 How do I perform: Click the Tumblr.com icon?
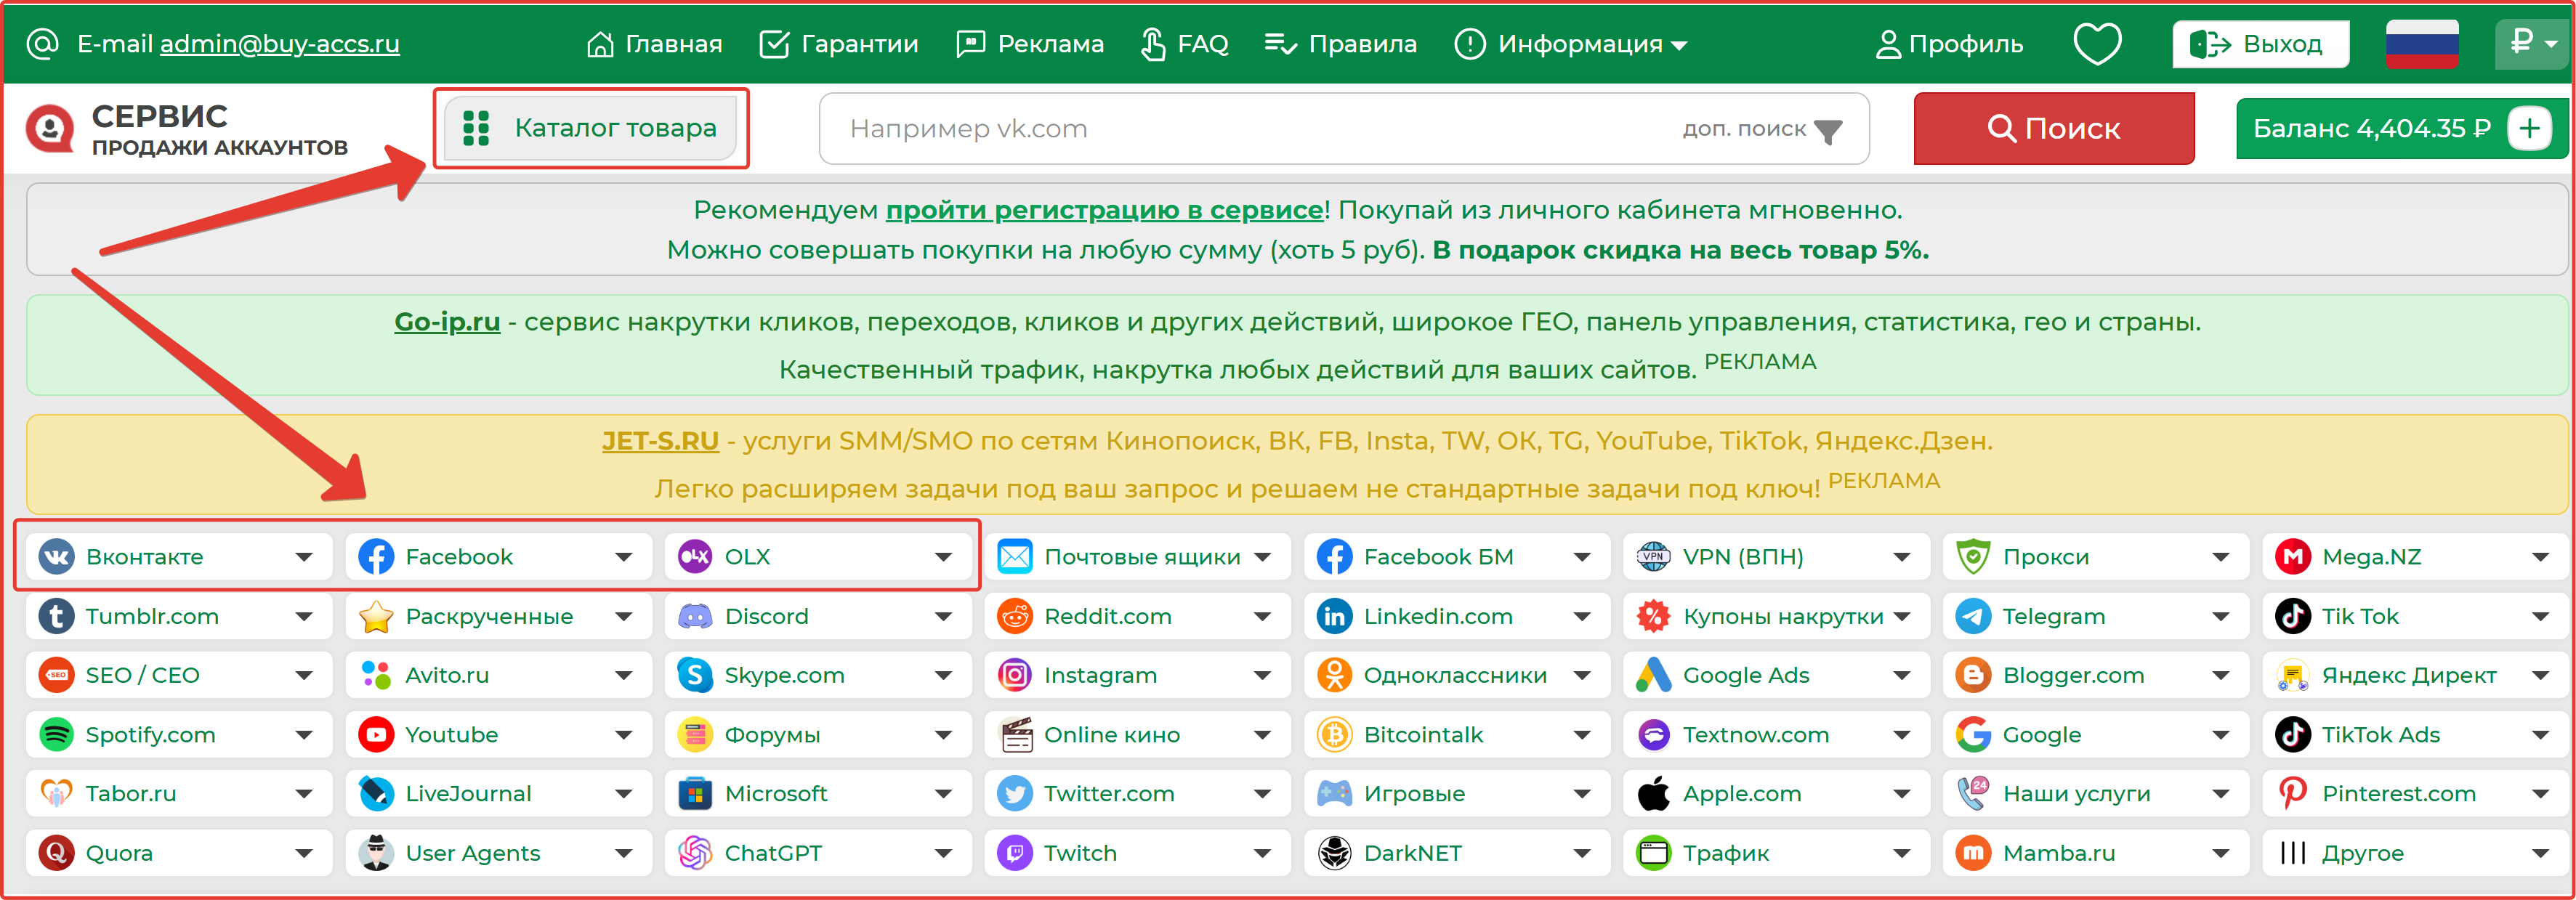(x=56, y=616)
